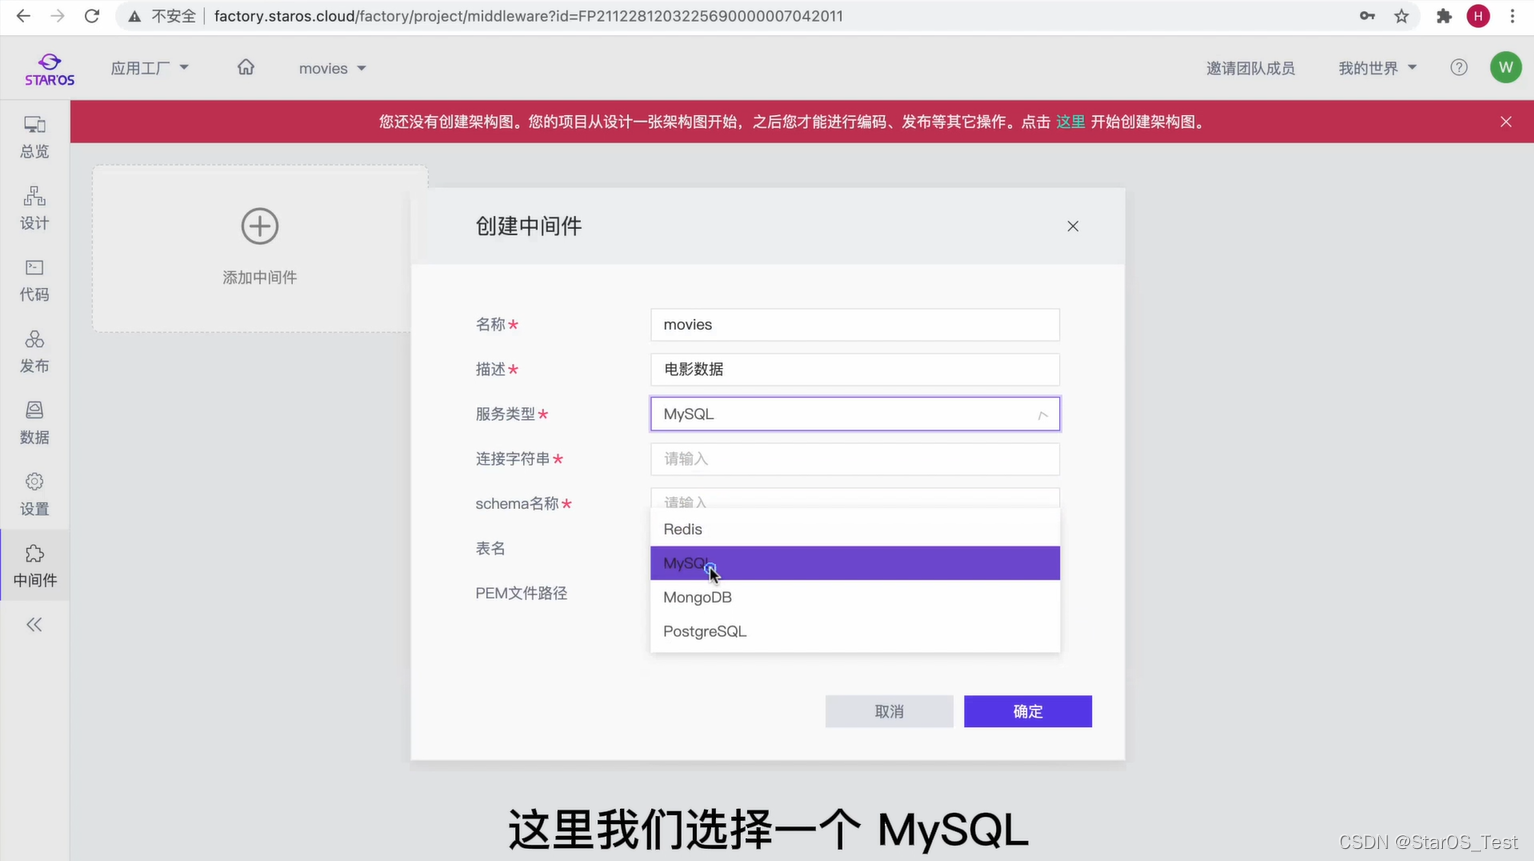The height and width of the screenshot is (861, 1534).
Task: Click the 连接字符串 input field
Action: tap(855, 459)
